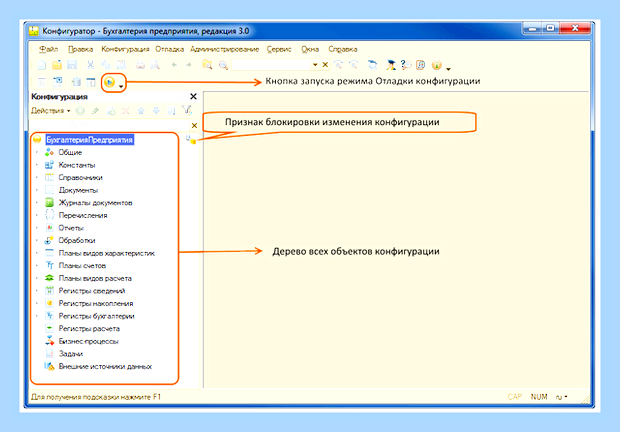620x432 pixels.
Task: Click the Paste clipboard toolbar icon
Action: point(121,65)
